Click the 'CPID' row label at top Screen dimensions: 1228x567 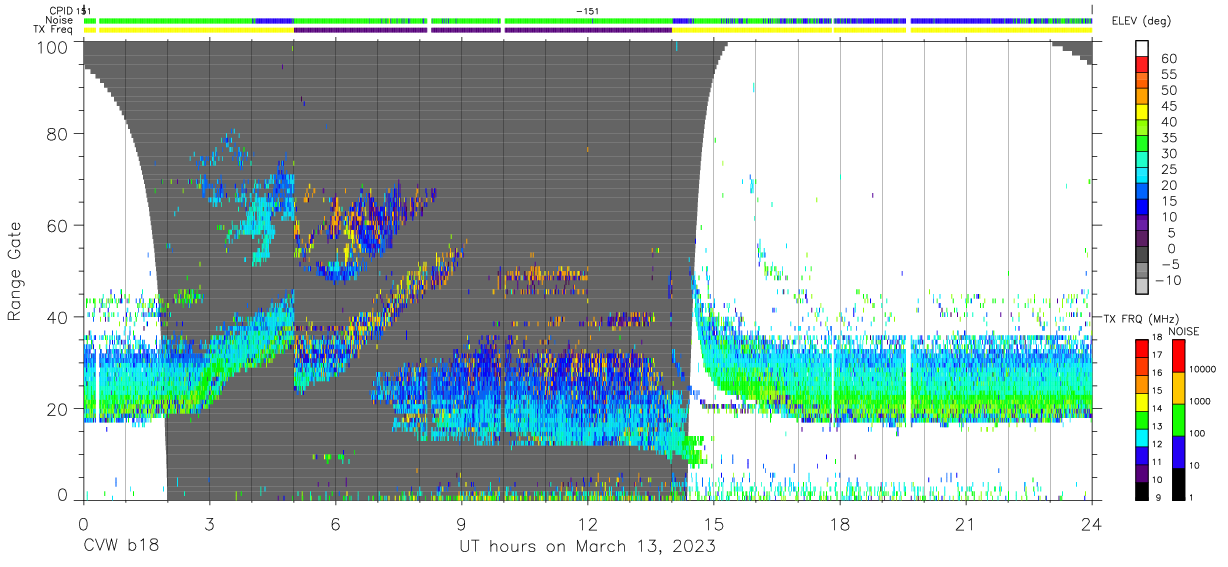[61, 10]
